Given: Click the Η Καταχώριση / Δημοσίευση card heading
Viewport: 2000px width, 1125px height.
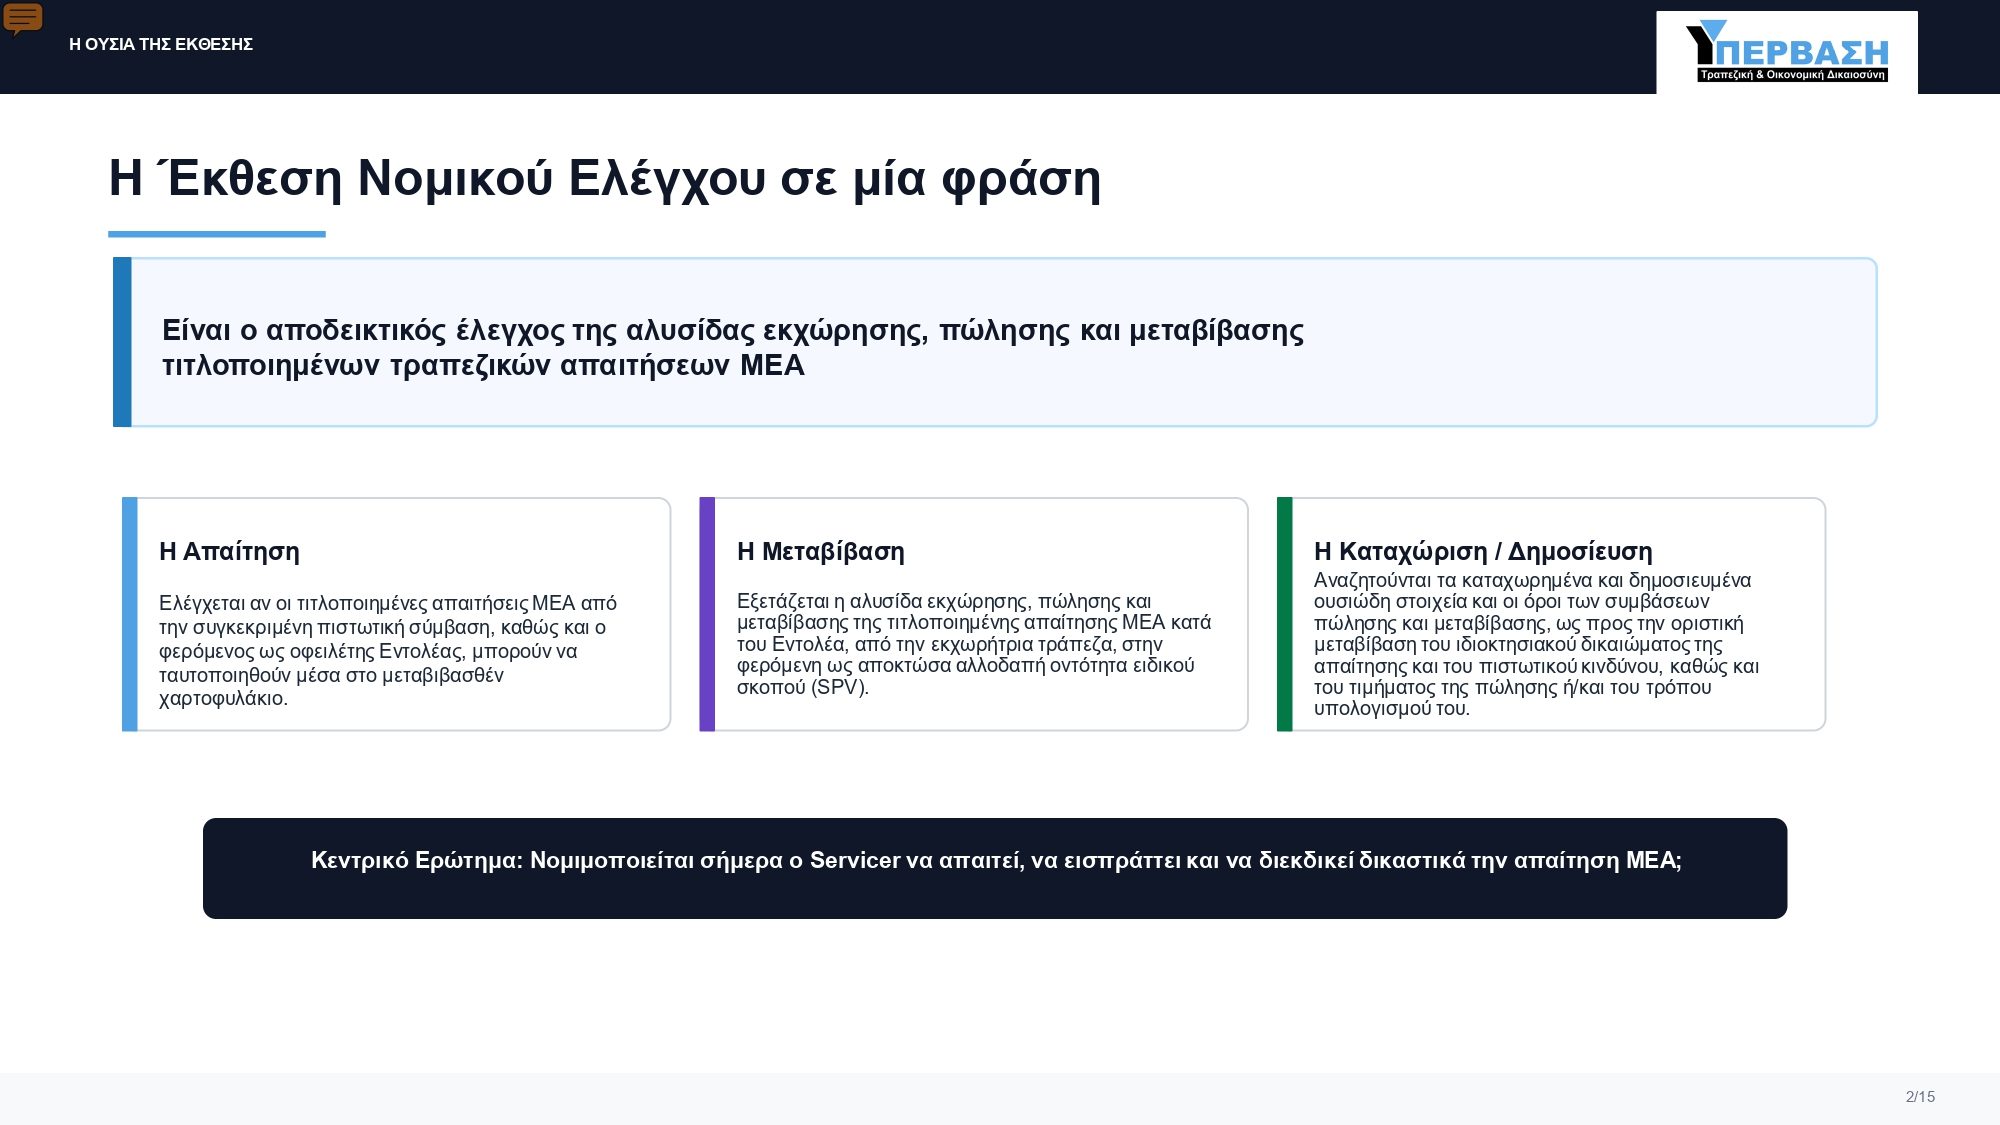Looking at the screenshot, I should point(1483,551).
